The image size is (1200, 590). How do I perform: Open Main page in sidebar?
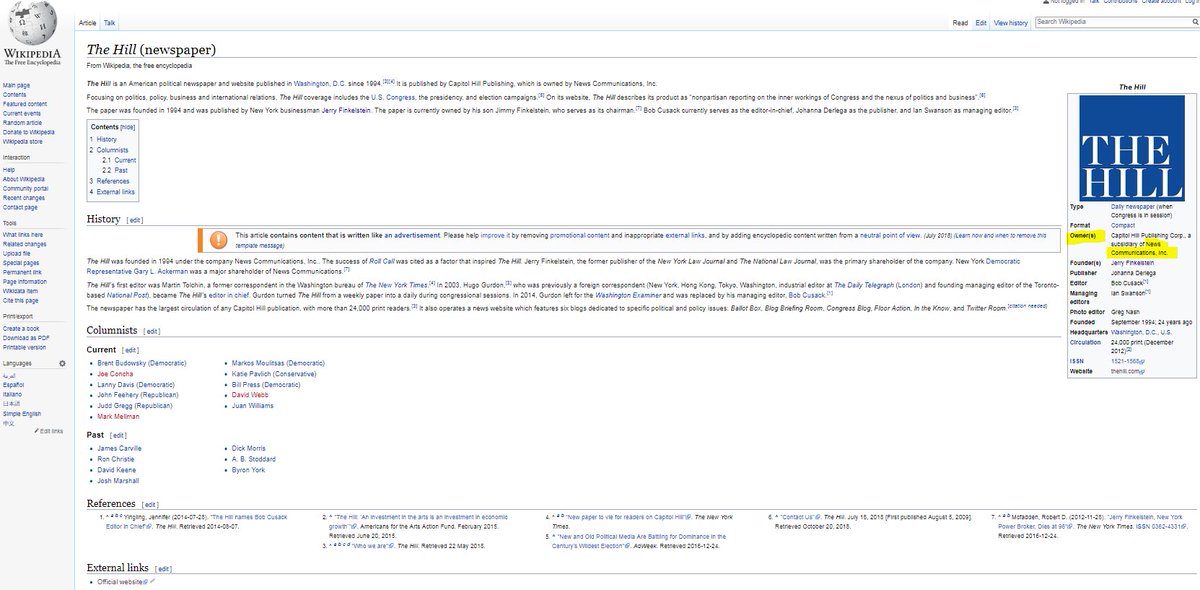point(16,86)
